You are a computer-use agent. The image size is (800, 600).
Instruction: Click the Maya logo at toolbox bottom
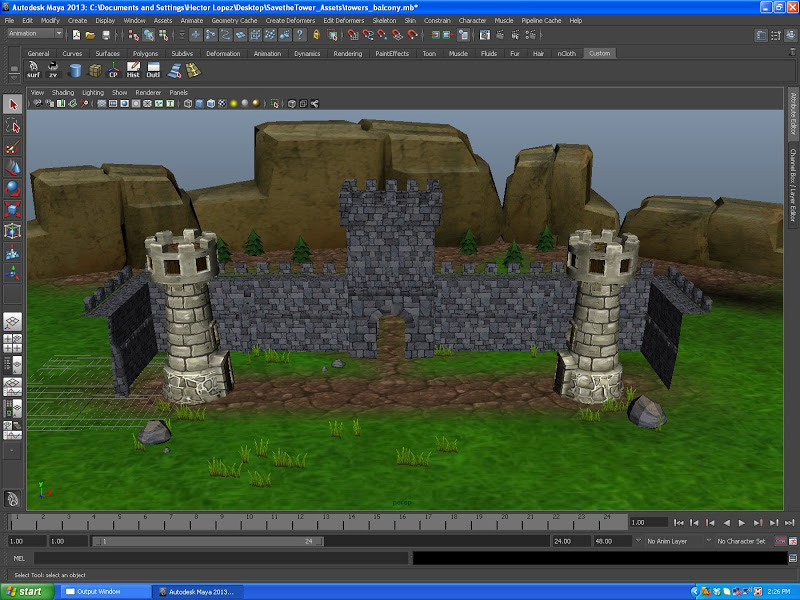click(13, 498)
